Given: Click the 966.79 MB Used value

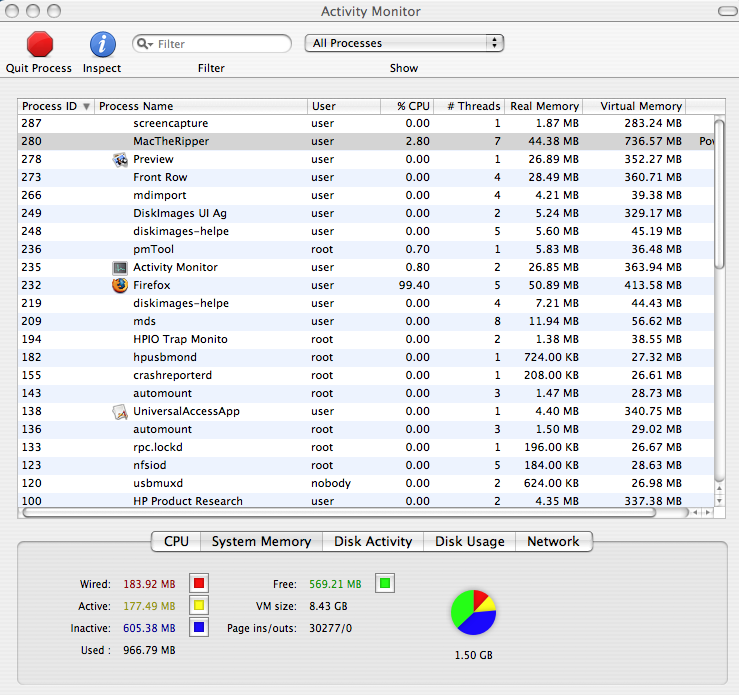Looking at the screenshot, I should point(149,650).
